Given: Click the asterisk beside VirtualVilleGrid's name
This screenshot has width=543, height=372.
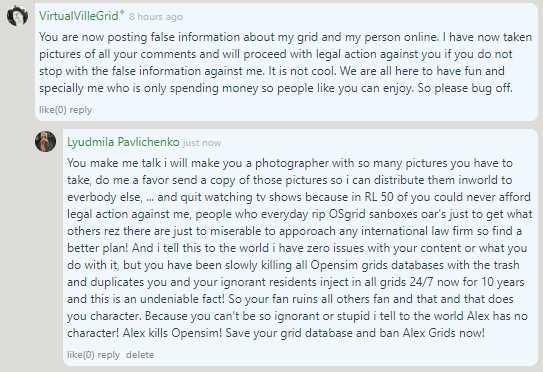Looking at the screenshot, I should pos(122,13).
